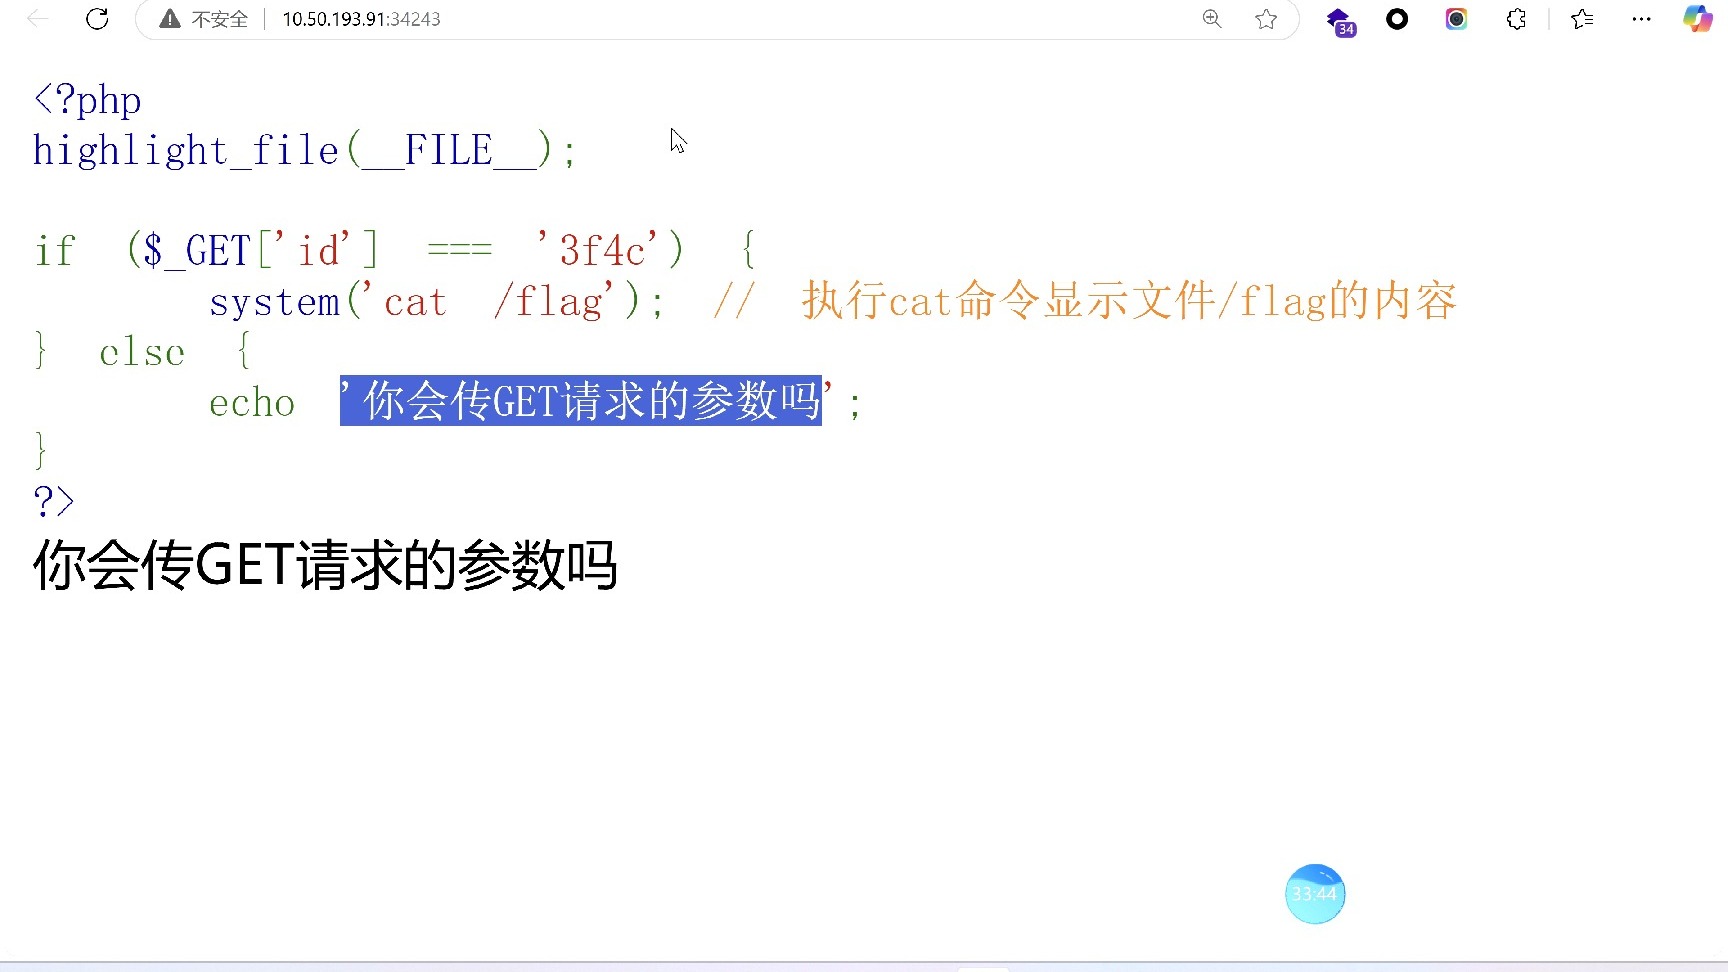Screen dimensions: 1728x972
Task: Click the back navigation arrow
Action: coord(37,19)
